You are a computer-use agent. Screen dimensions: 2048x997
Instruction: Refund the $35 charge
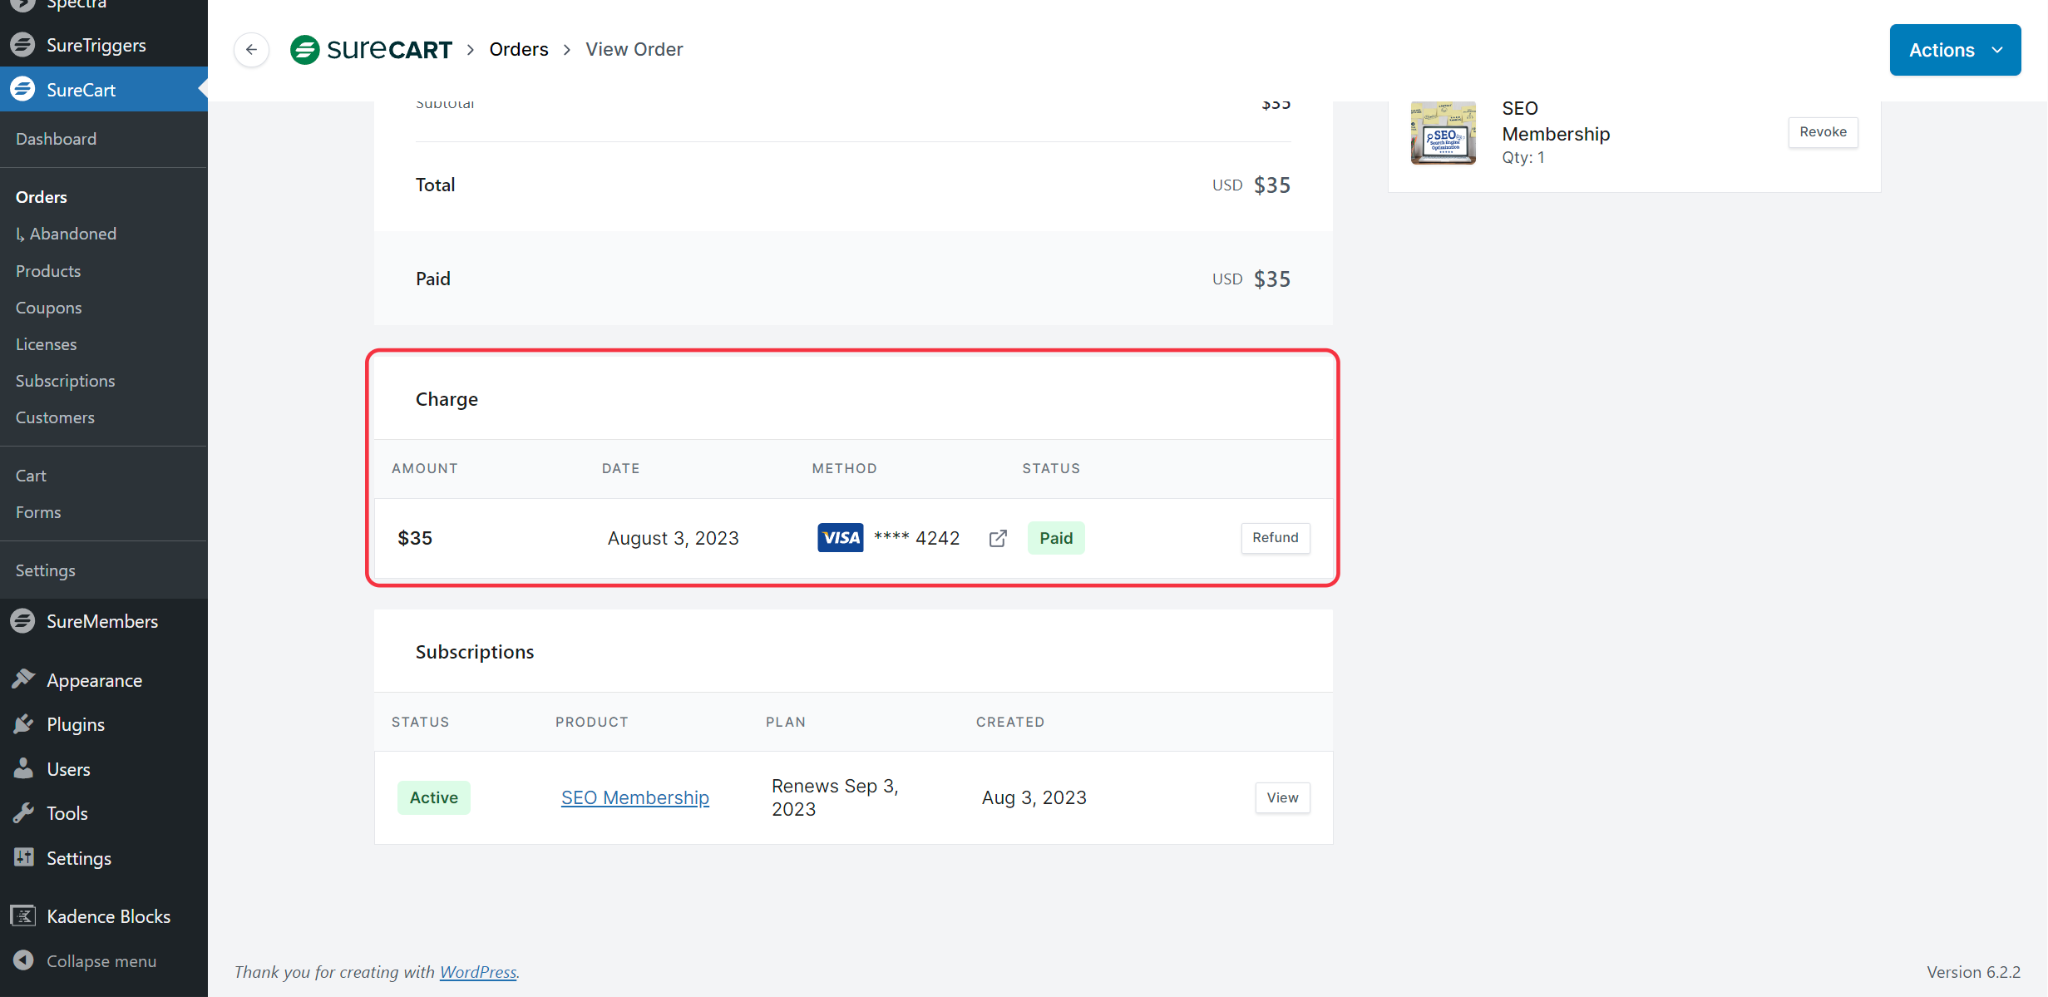[x=1275, y=538]
